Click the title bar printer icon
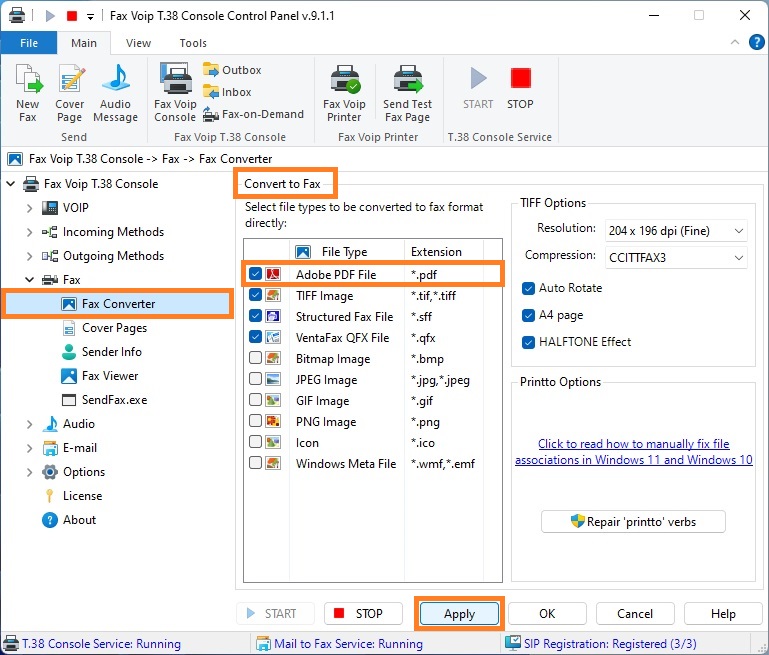Image resolution: width=769 pixels, height=655 pixels. coord(17,15)
